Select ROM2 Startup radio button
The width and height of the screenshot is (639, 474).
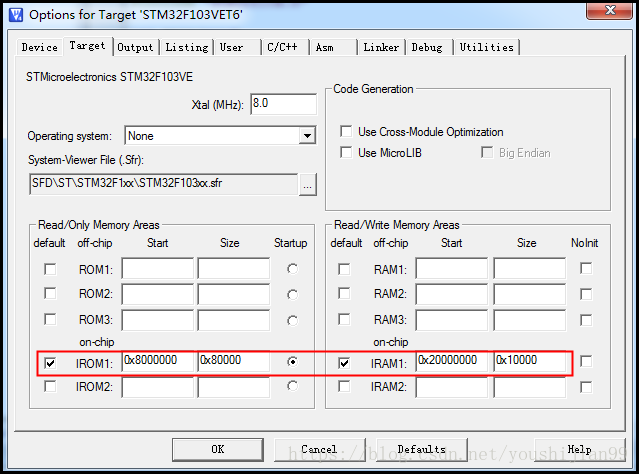point(292,295)
